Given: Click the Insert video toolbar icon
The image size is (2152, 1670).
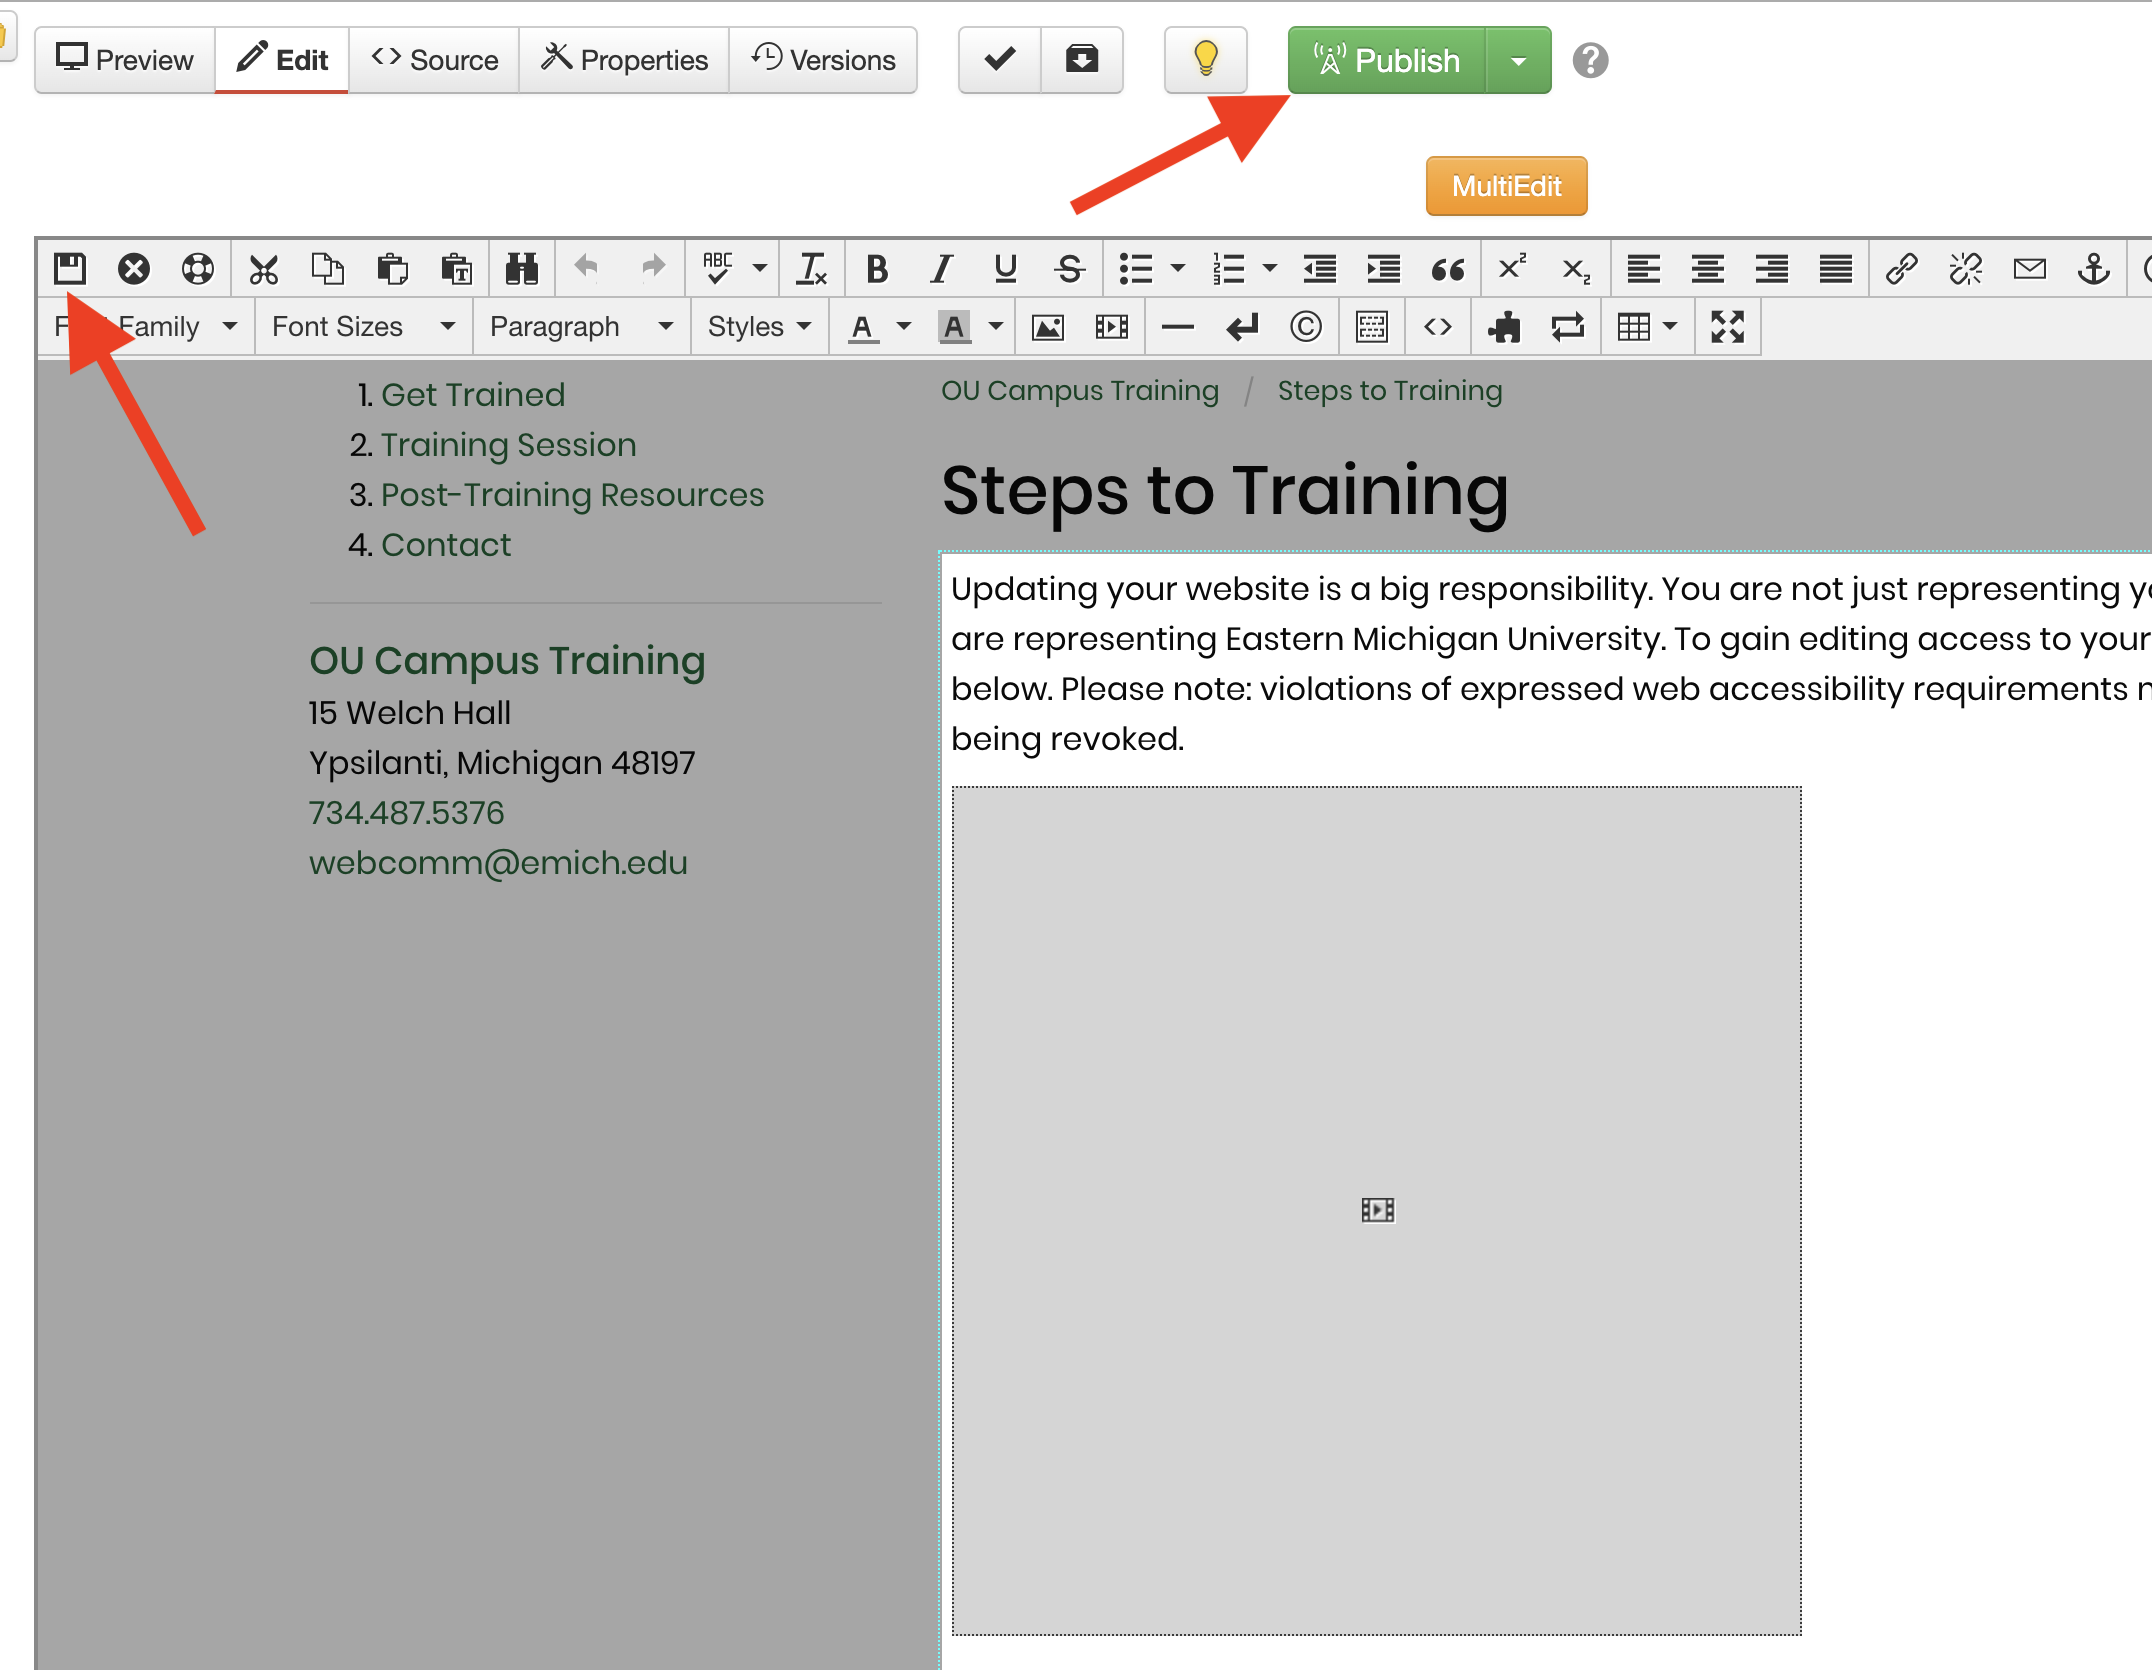Looking at the screenshot, I should pyautogui.click(x=1112, y=327).
